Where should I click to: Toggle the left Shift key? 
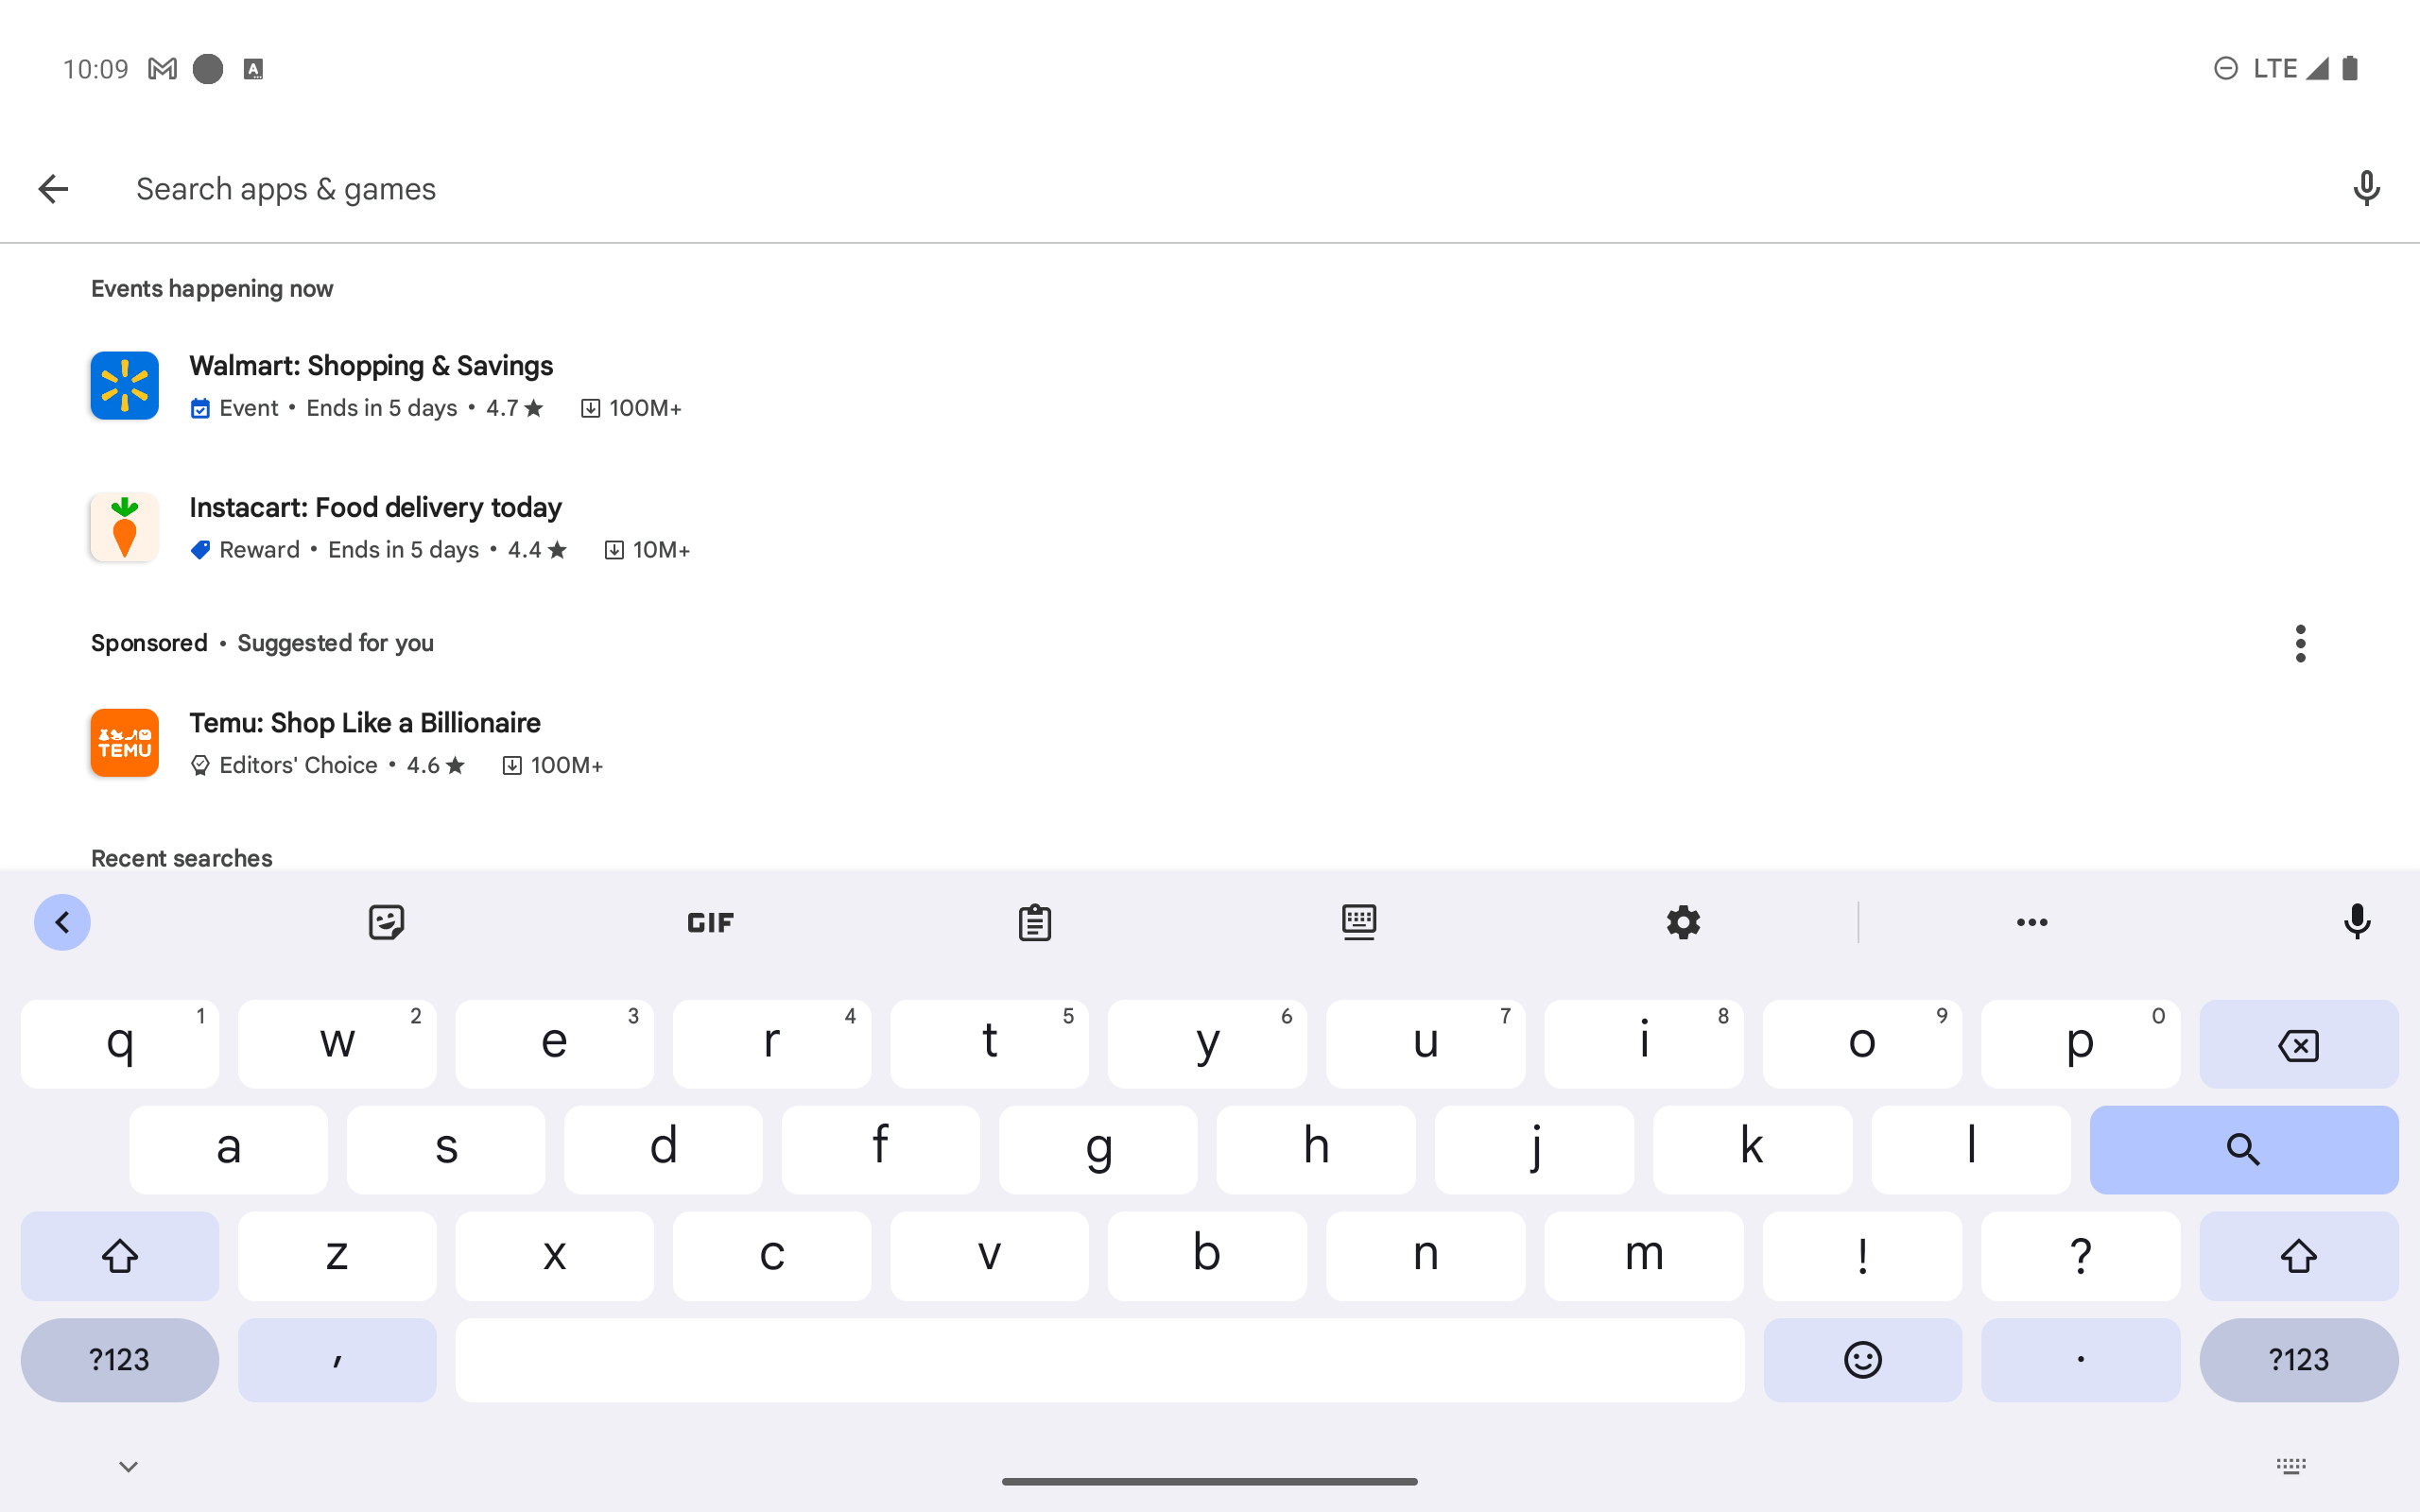(120, 1256)
